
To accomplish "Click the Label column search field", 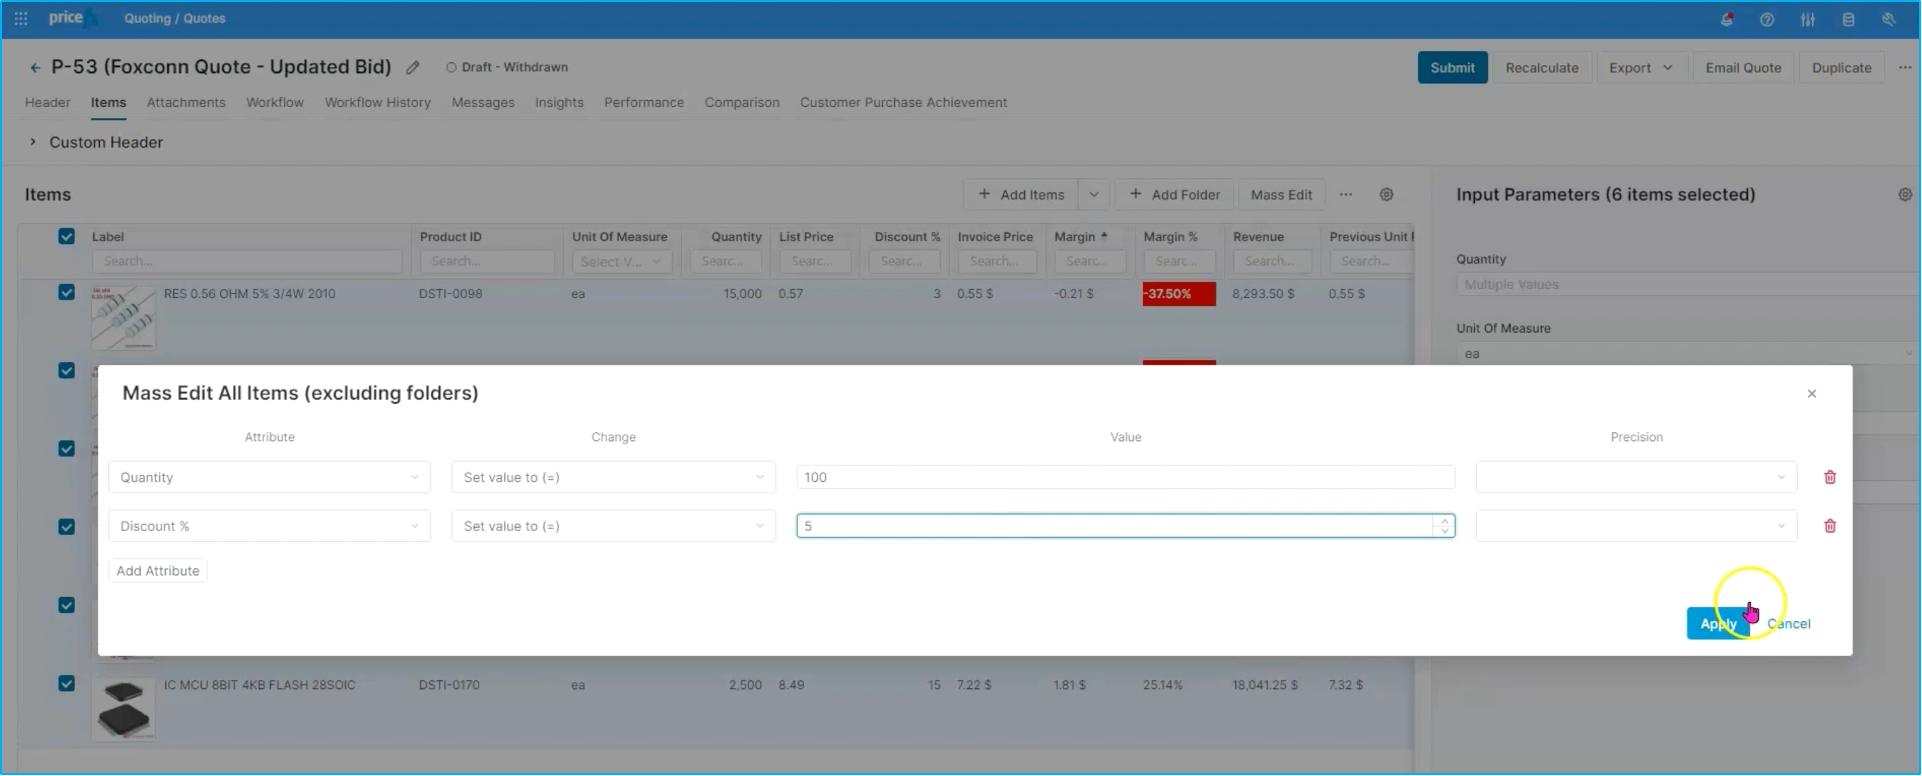I will (247, 261).
